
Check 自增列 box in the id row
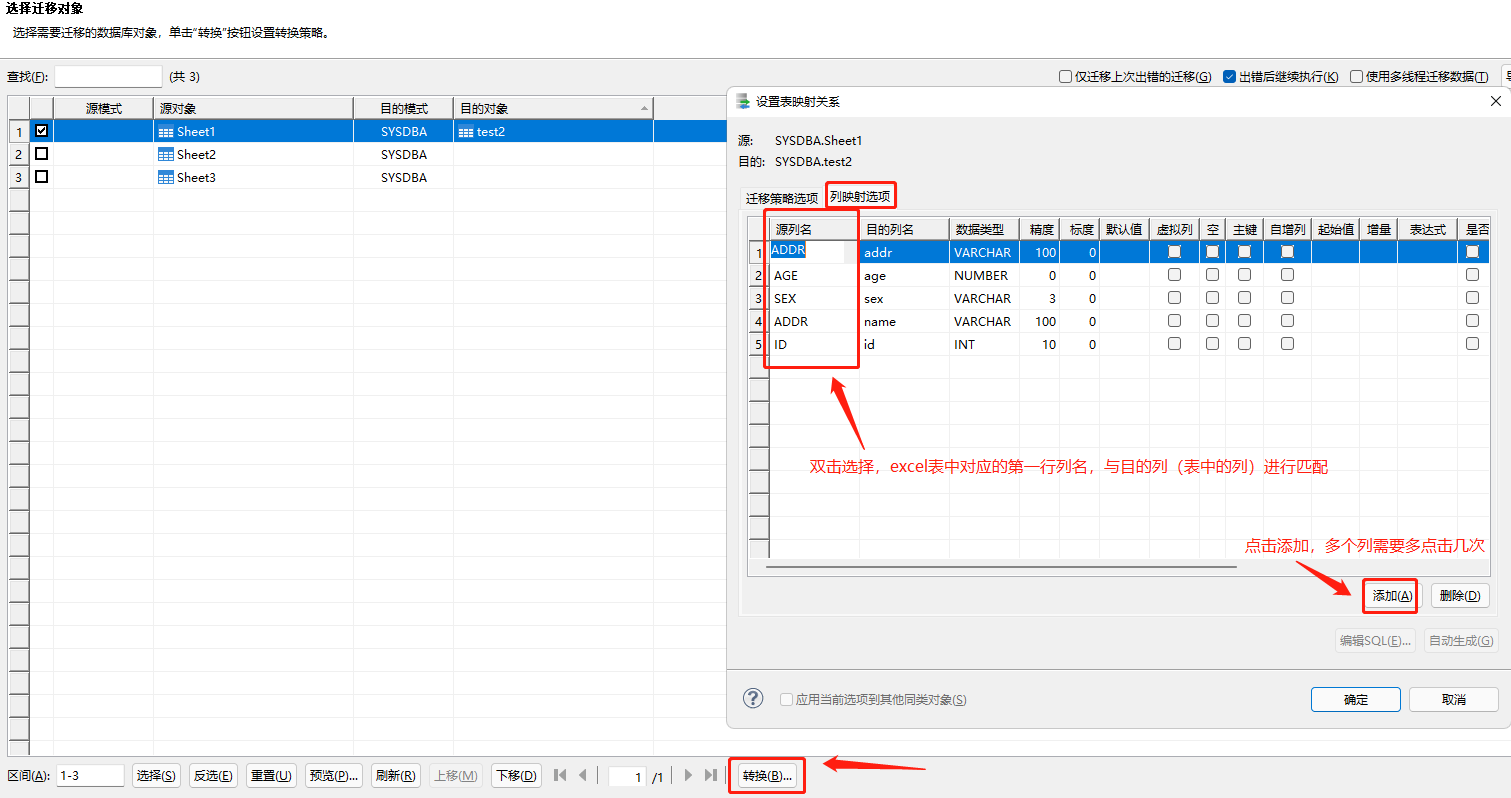click(x=1288, y=344)
